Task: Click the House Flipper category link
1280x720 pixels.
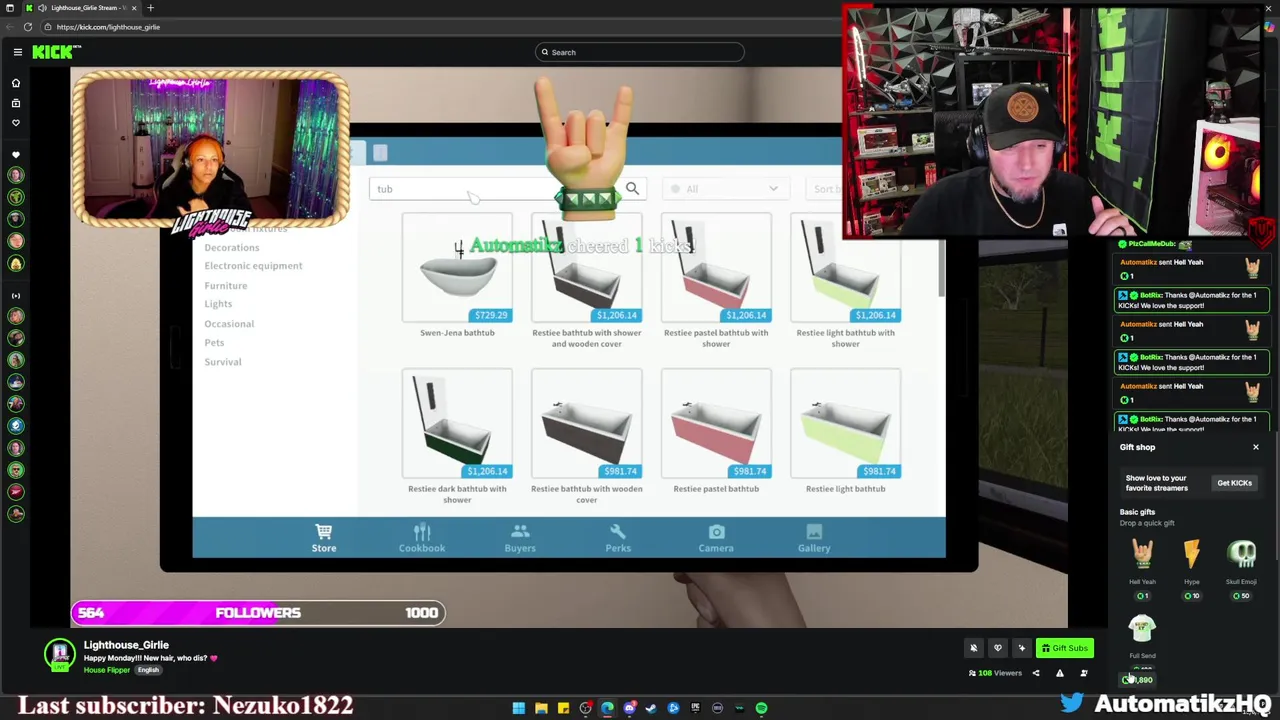Action: click(x=107, y=670)
